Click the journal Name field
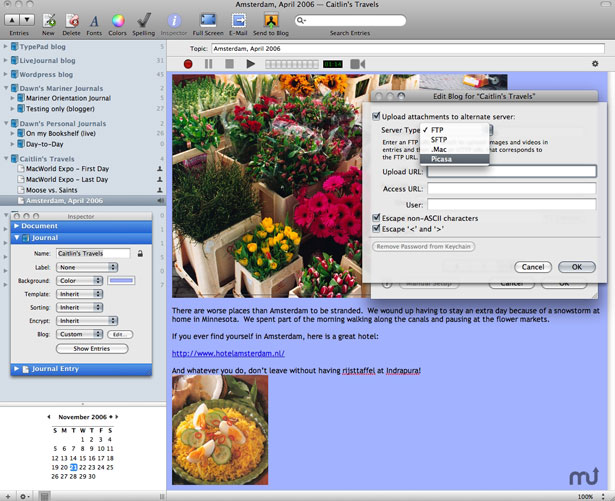 [x=93, y=253]
